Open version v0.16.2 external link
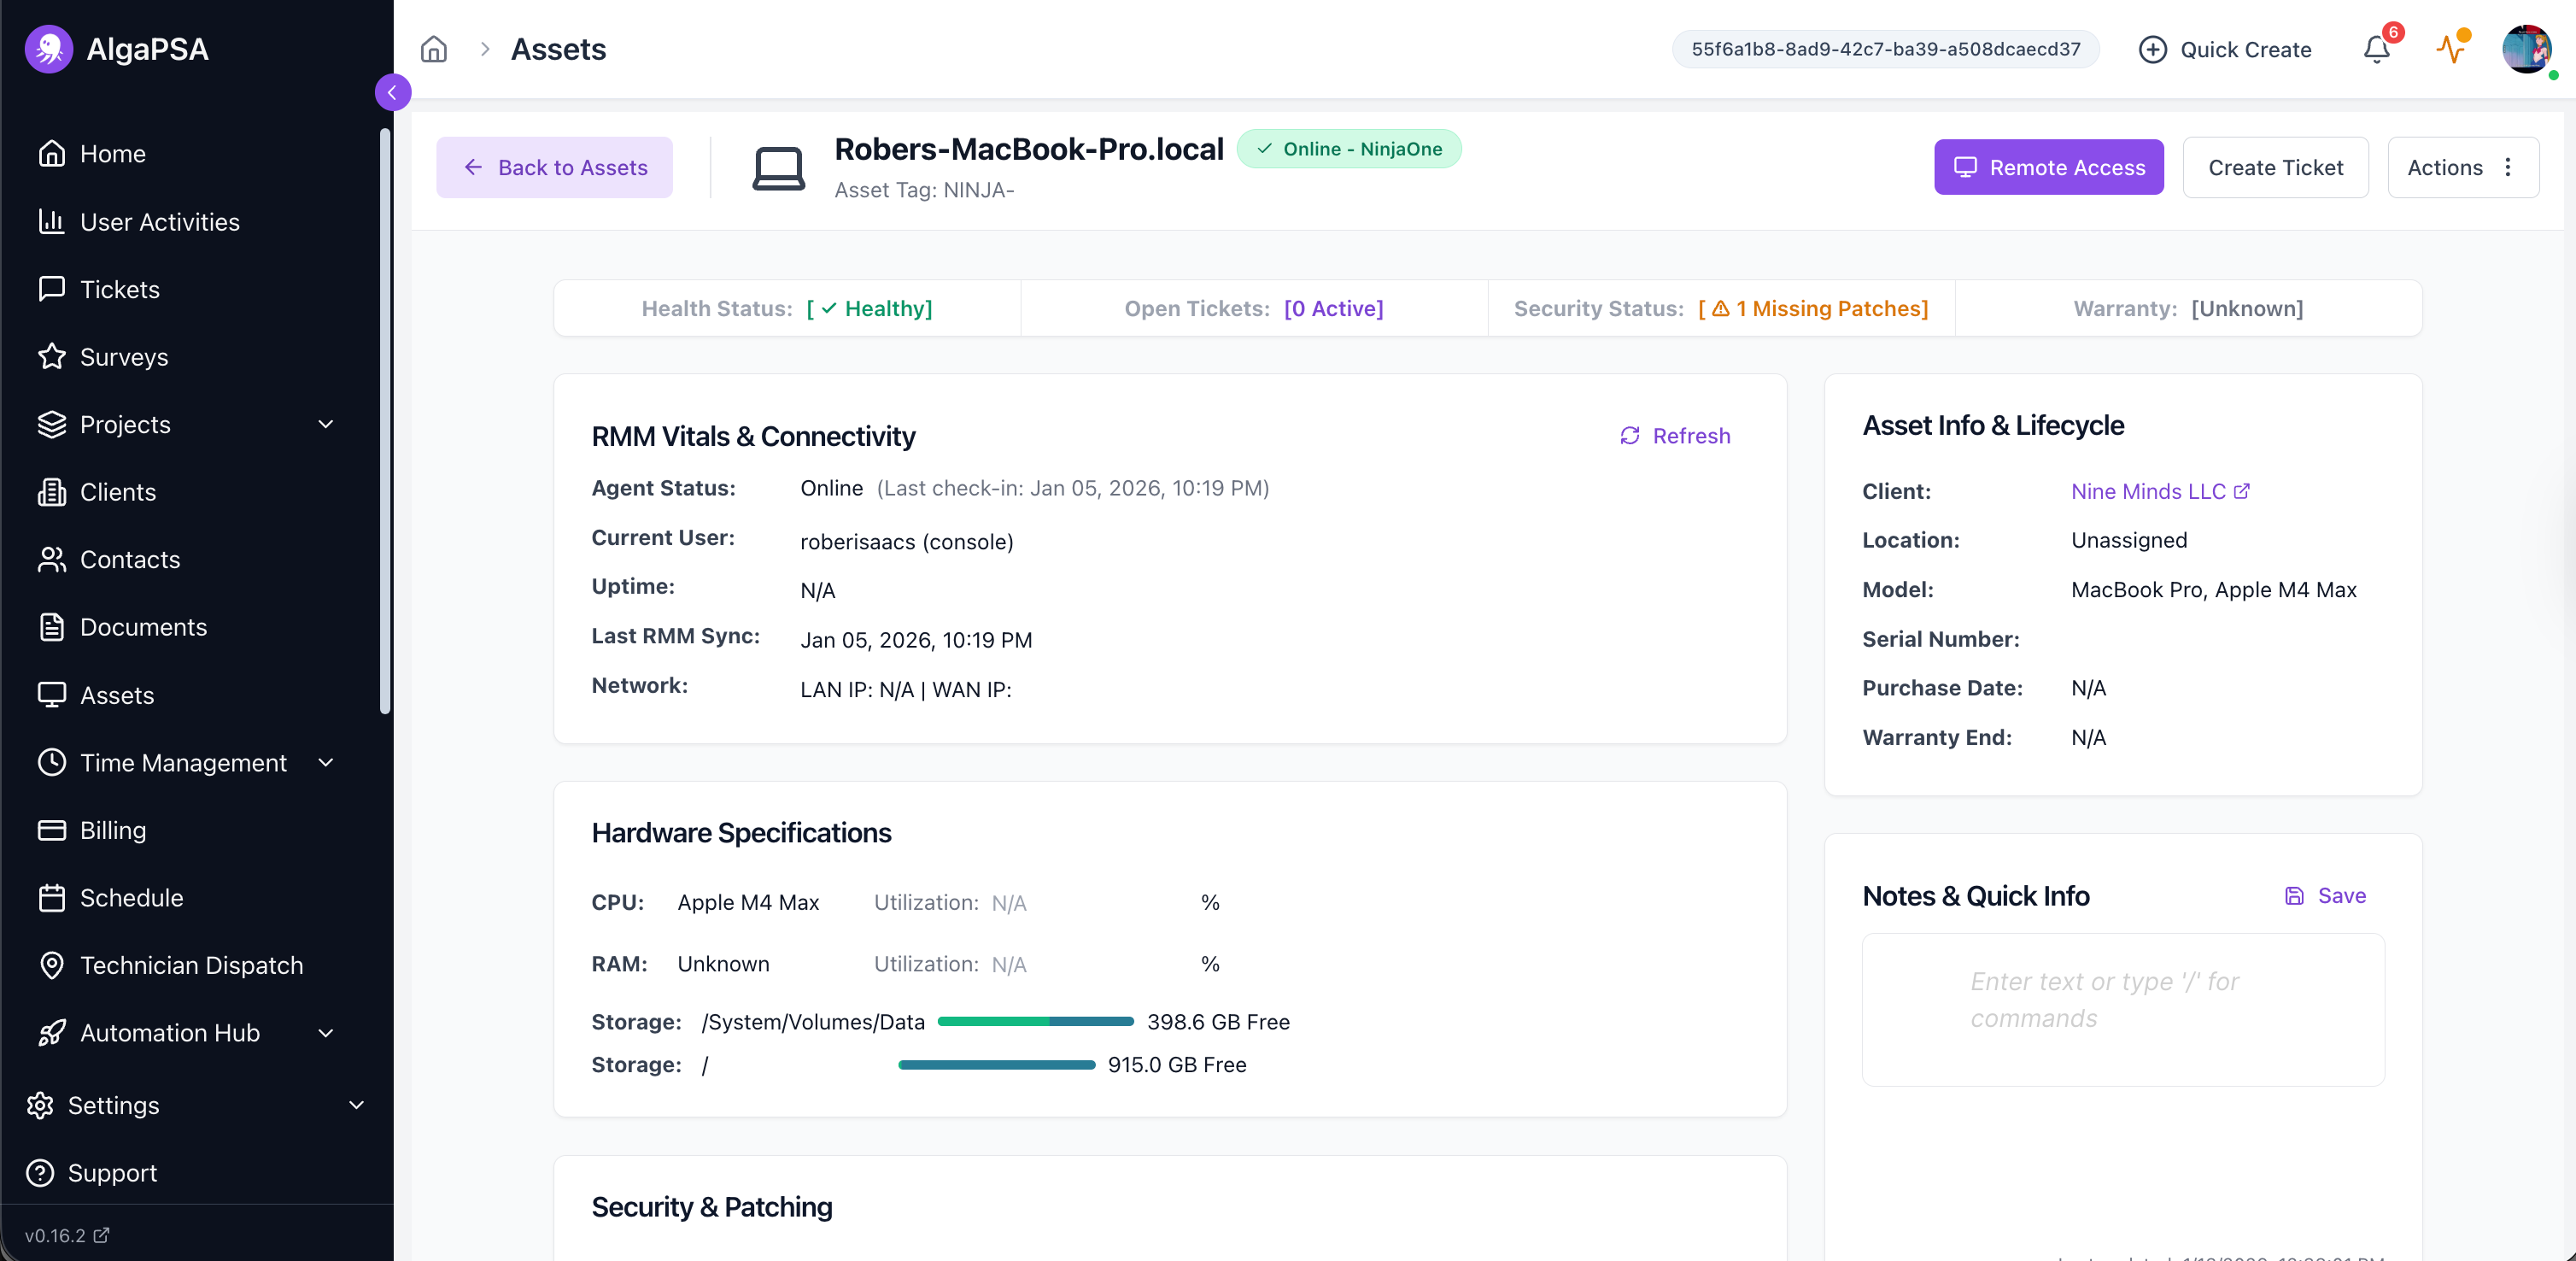 pos(67,1235)
